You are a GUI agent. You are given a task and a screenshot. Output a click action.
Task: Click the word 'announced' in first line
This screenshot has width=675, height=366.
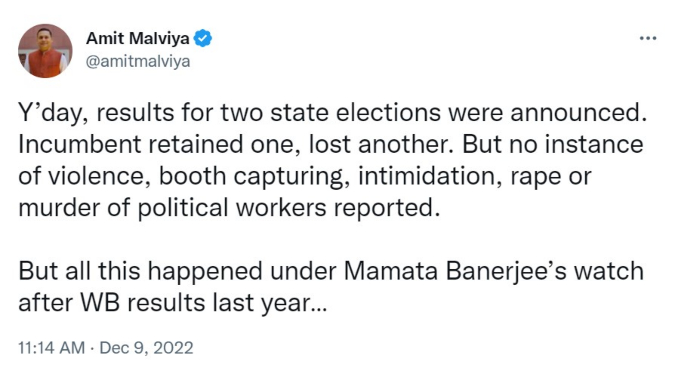[x=576, y=113]
